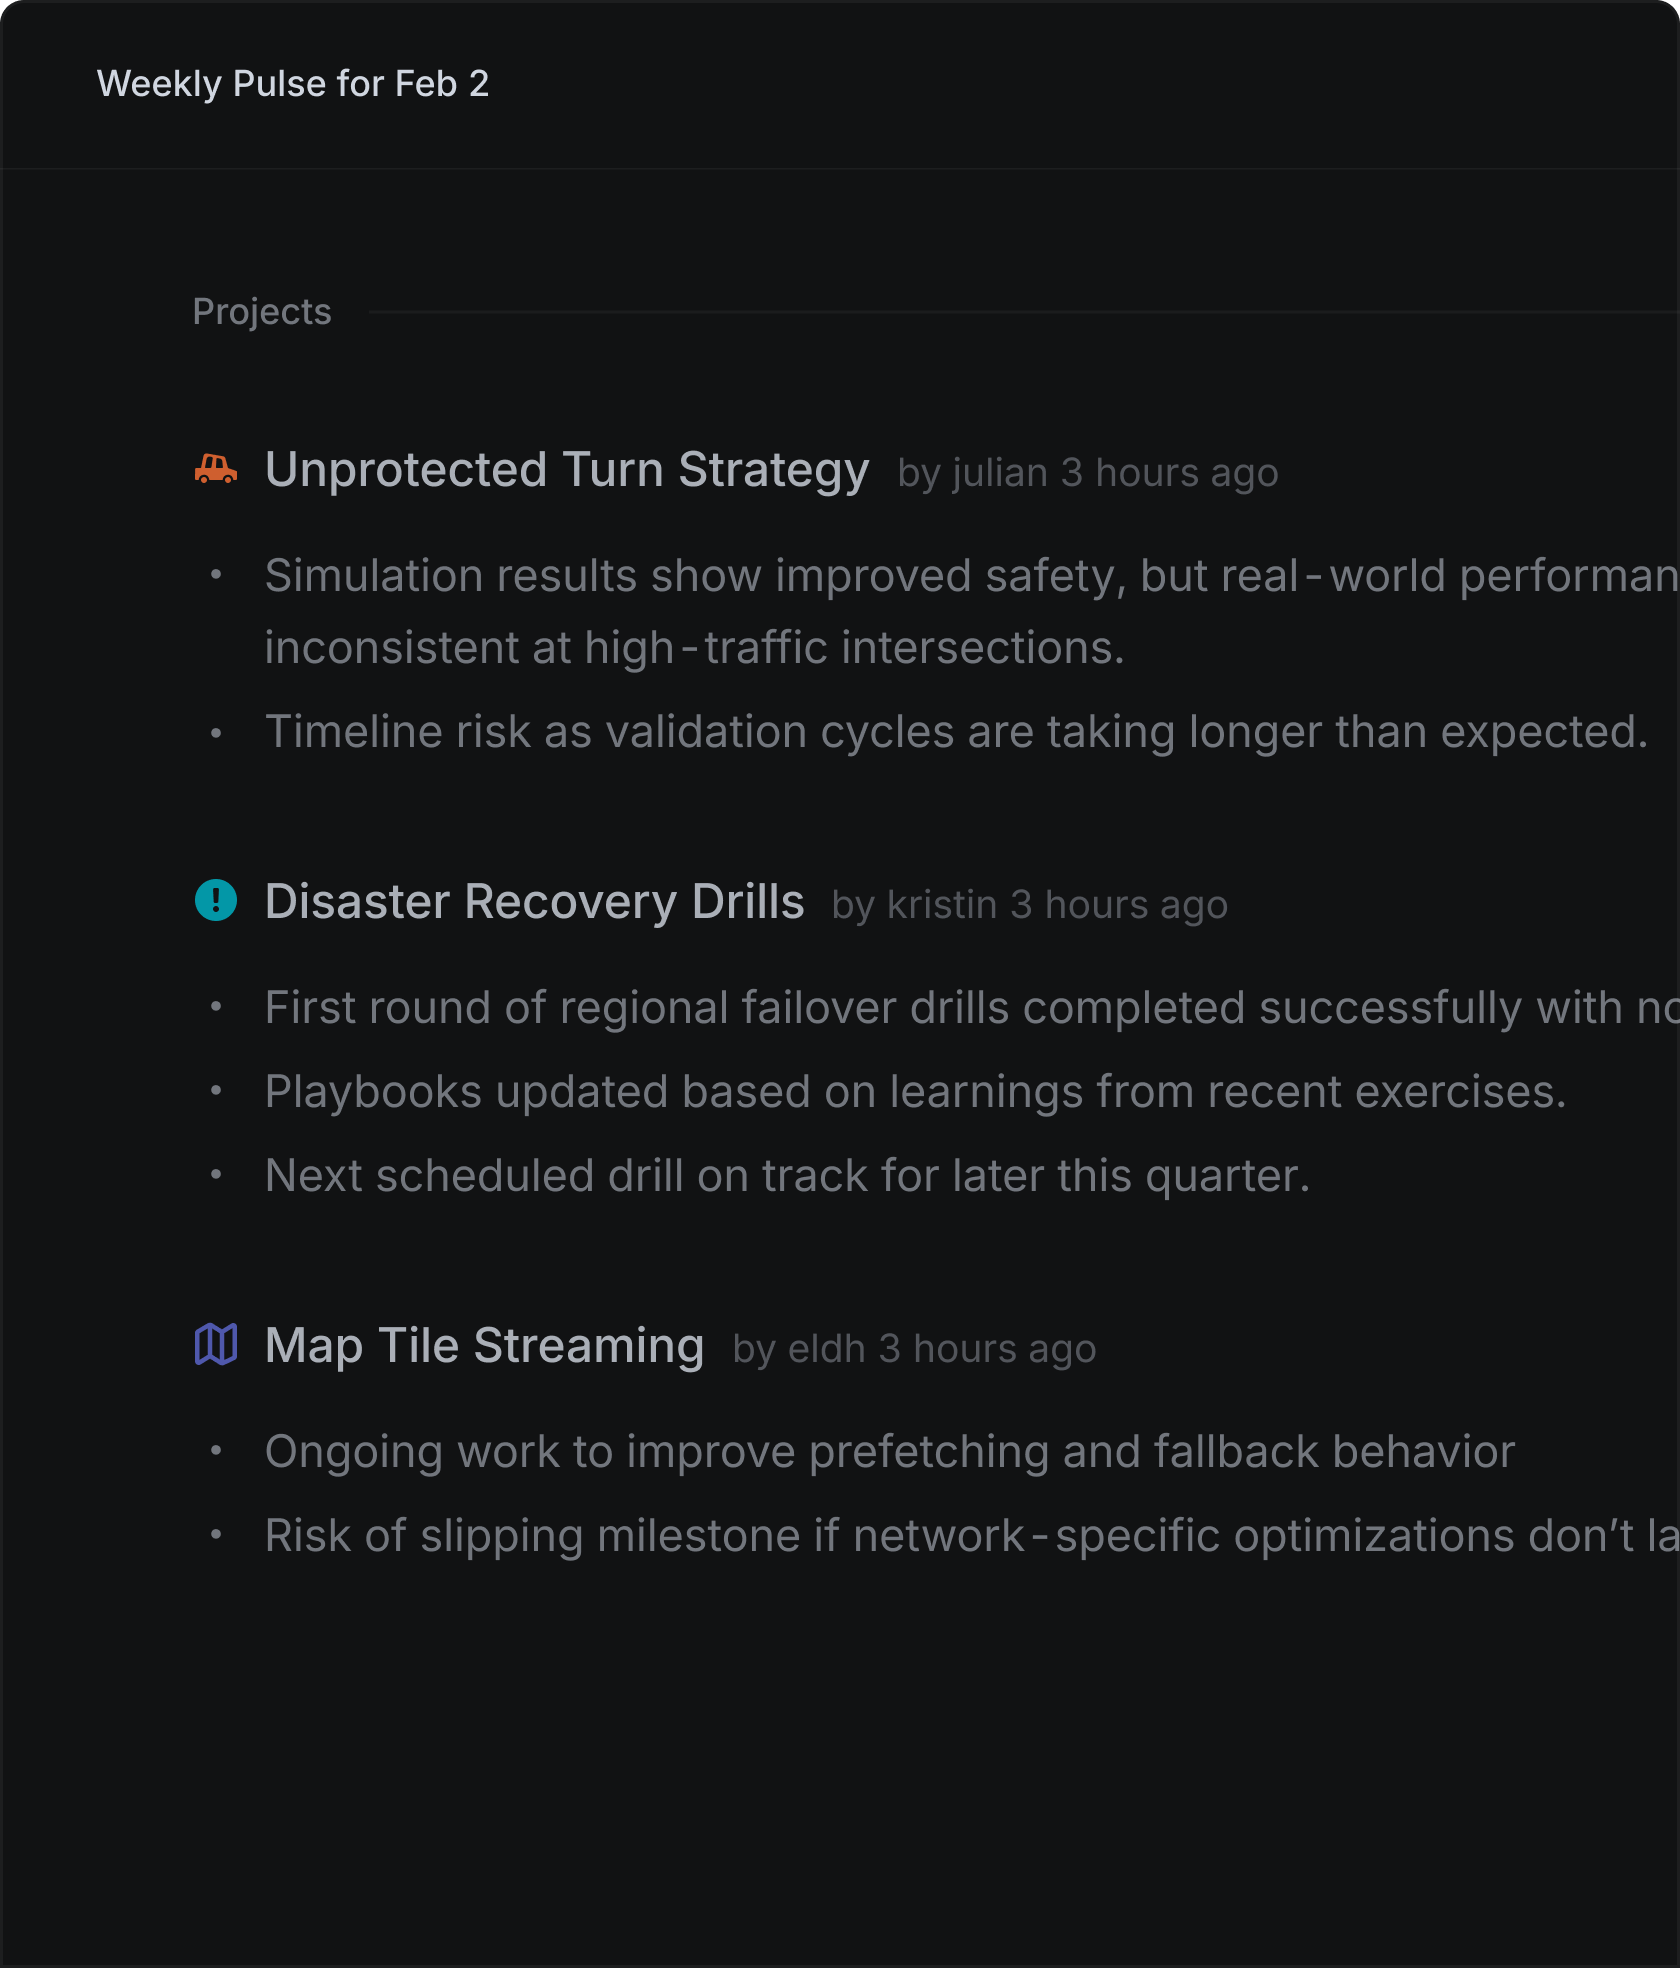Image resolution: width=1680 pixels, height=1968 pixels.
Task: Click the timestamp on the Map Tile Streaming update
Action: [x=988, y=1349]
